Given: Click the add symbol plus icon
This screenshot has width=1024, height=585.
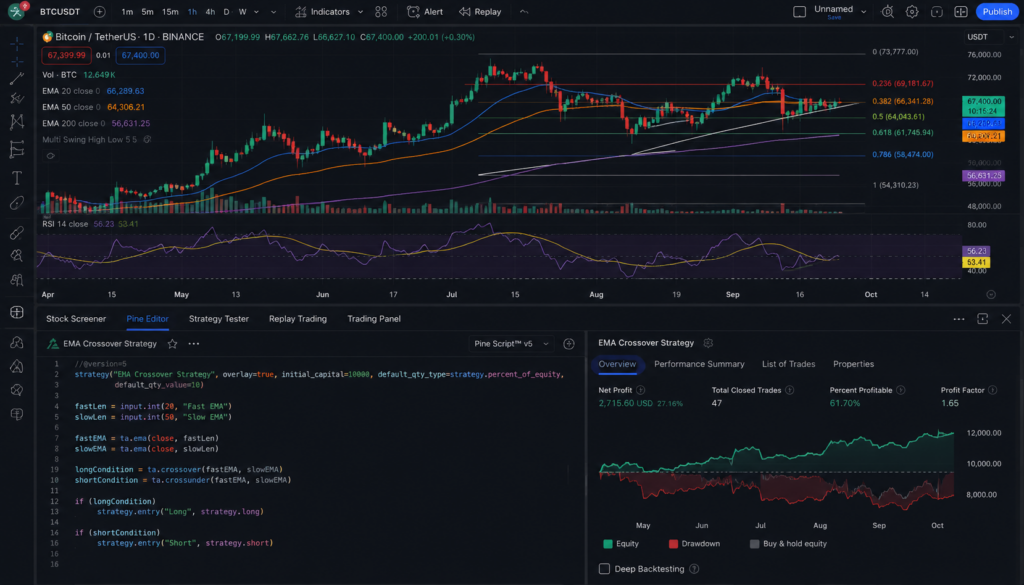Looking at the screenshot, I should tap(99, 12).
